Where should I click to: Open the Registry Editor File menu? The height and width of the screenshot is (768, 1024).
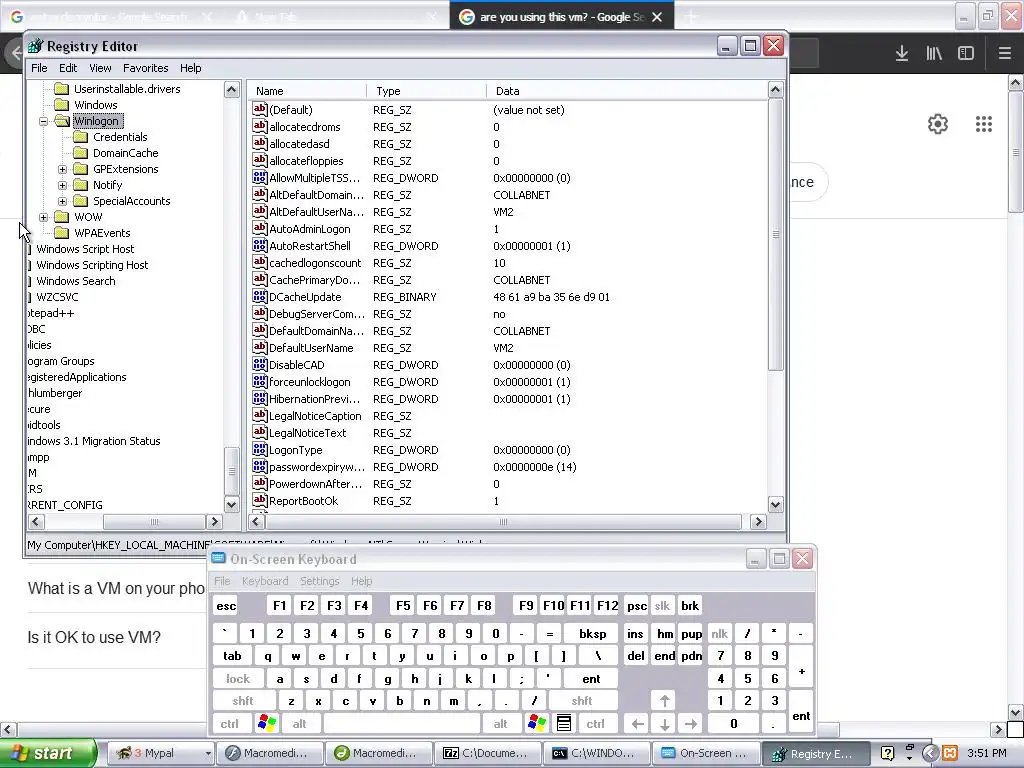[x=39, y=68]
